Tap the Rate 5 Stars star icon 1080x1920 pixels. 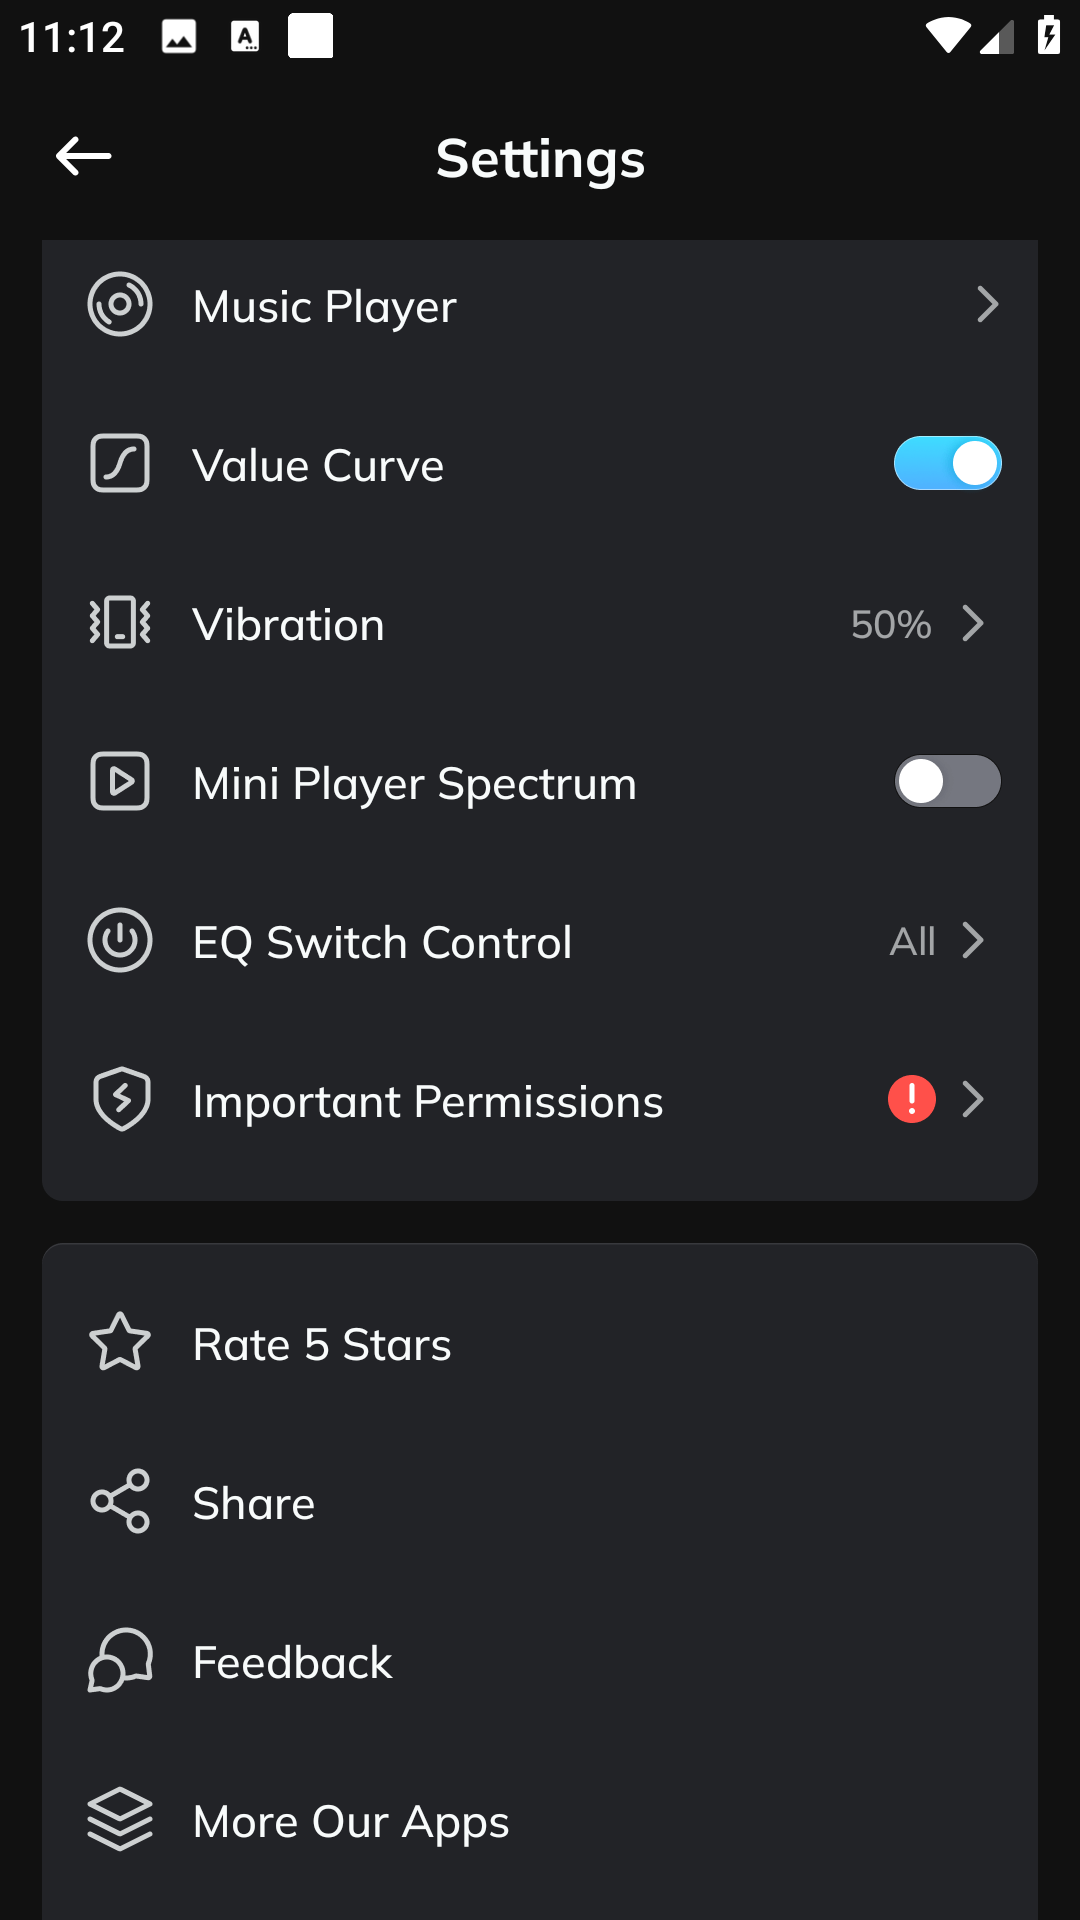click(x=120, y=1342)
